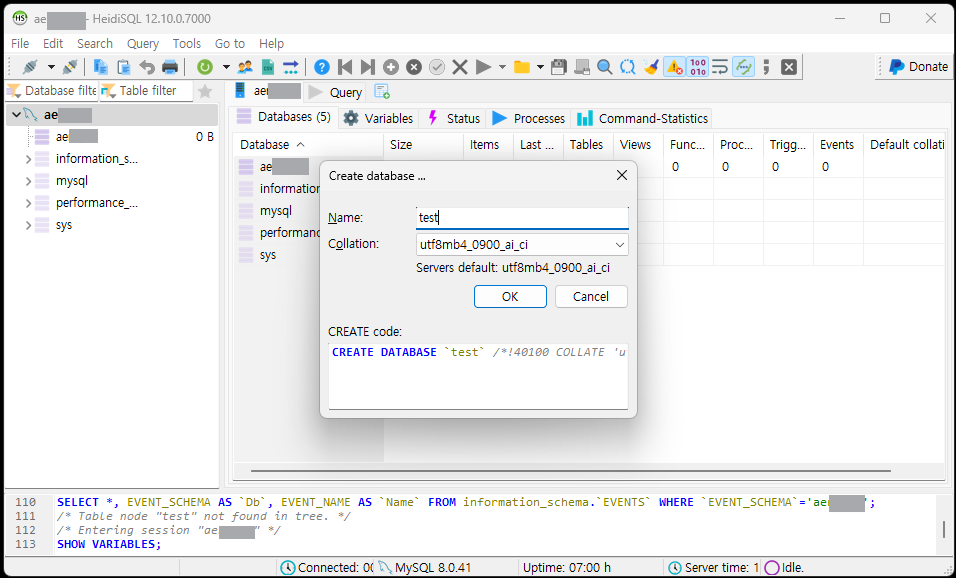Click the Post checkmark icon
956x578 pixels.
[437, 66]
